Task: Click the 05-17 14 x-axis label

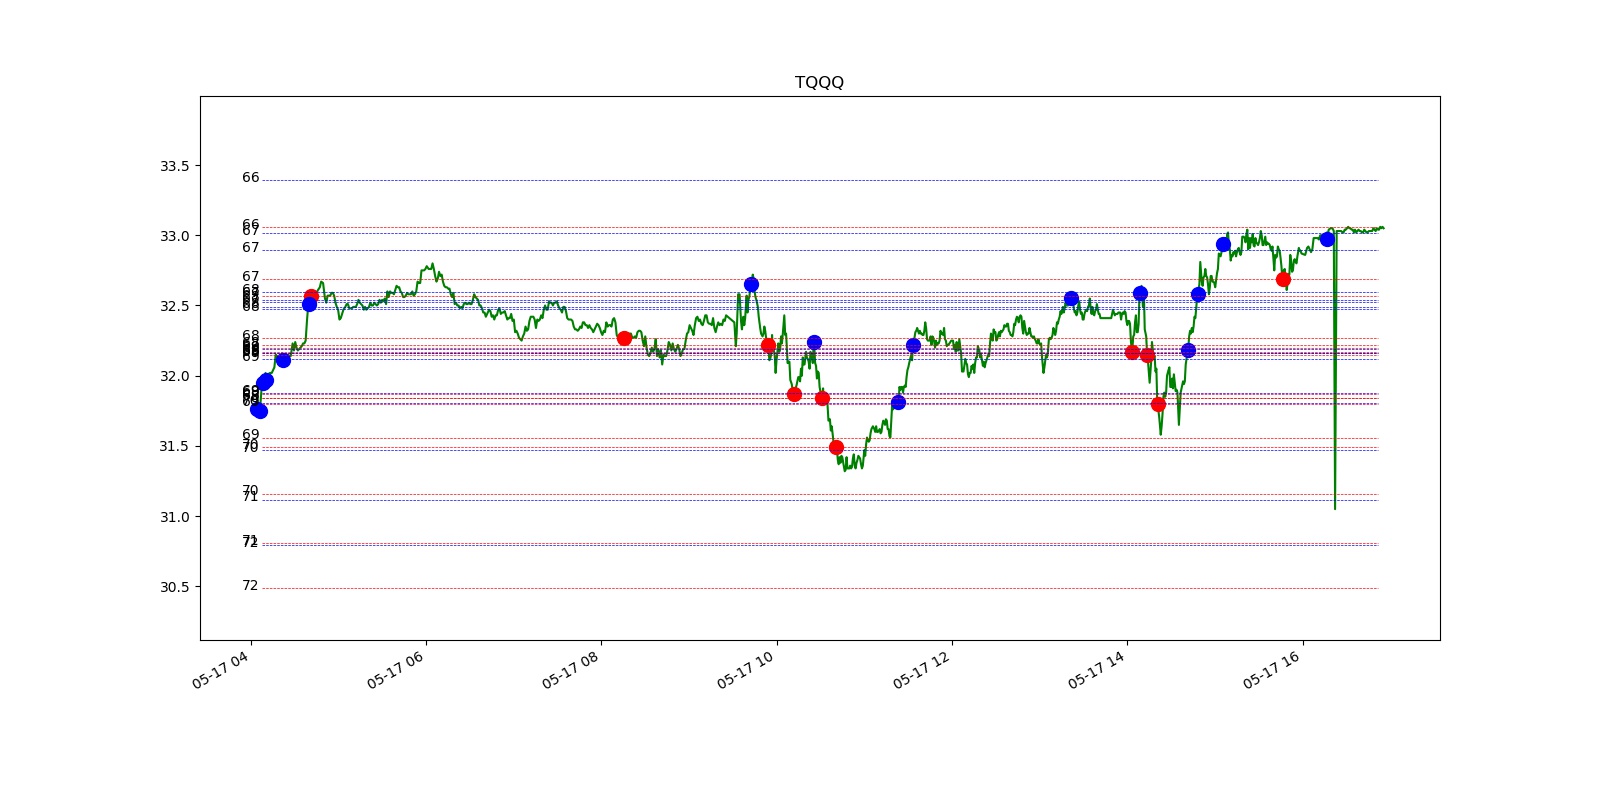Action: pyautogui.click(x=1096, y=670)
